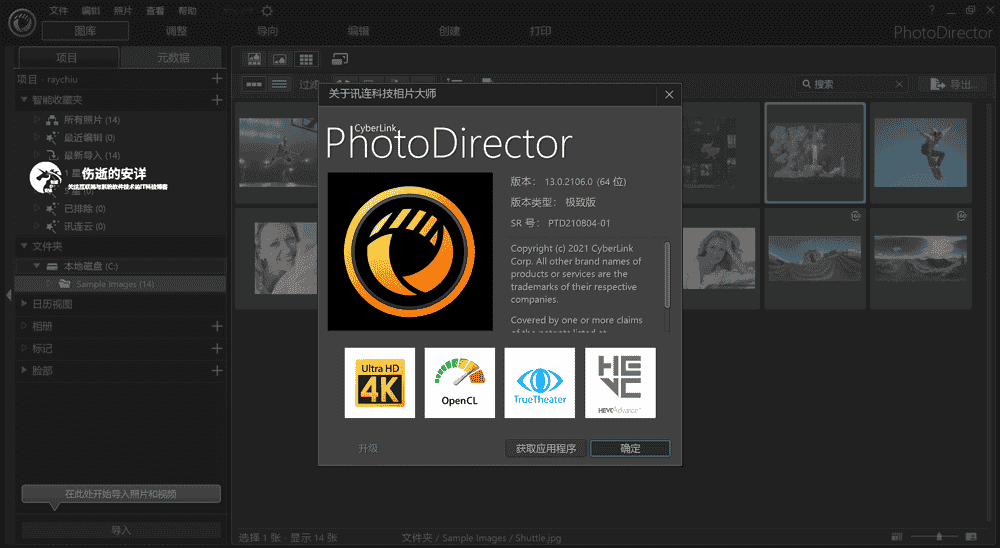The image size is (1000, 548).
Task: Select list view layout icon
Action: [279, 84]
